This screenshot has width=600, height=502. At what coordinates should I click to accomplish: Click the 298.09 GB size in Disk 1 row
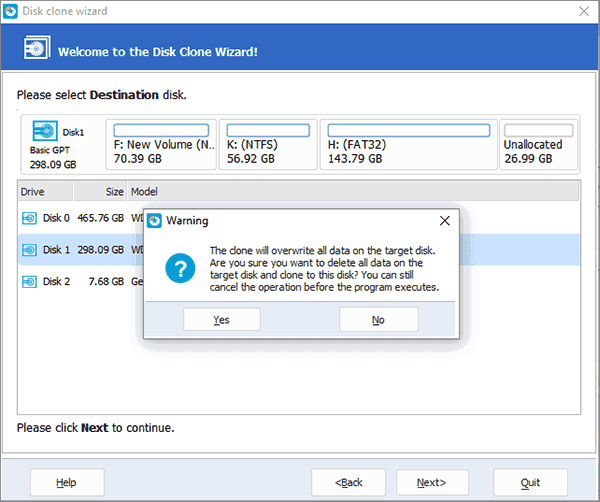pos(101,250)
